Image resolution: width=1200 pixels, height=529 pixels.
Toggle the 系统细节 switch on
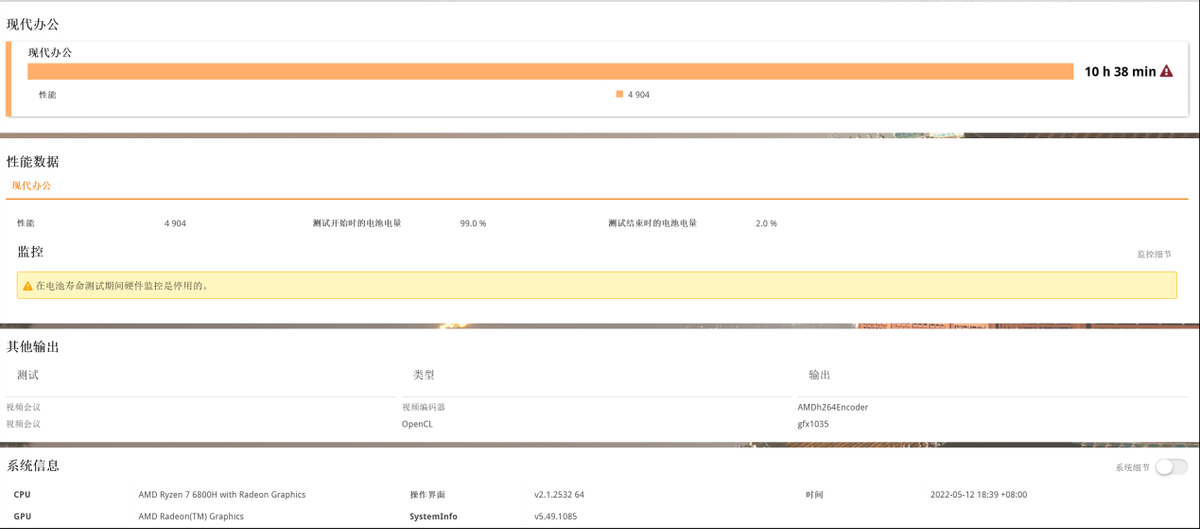tap(1170, 467)
